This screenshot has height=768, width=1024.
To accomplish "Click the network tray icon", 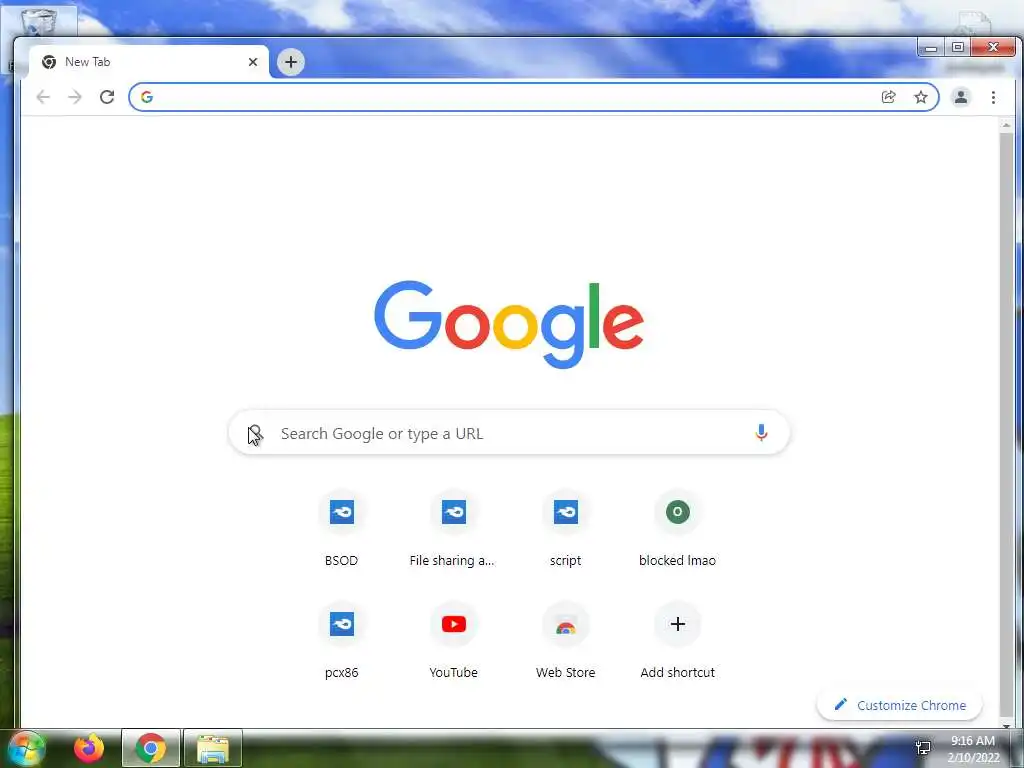I will click(923, 748).
